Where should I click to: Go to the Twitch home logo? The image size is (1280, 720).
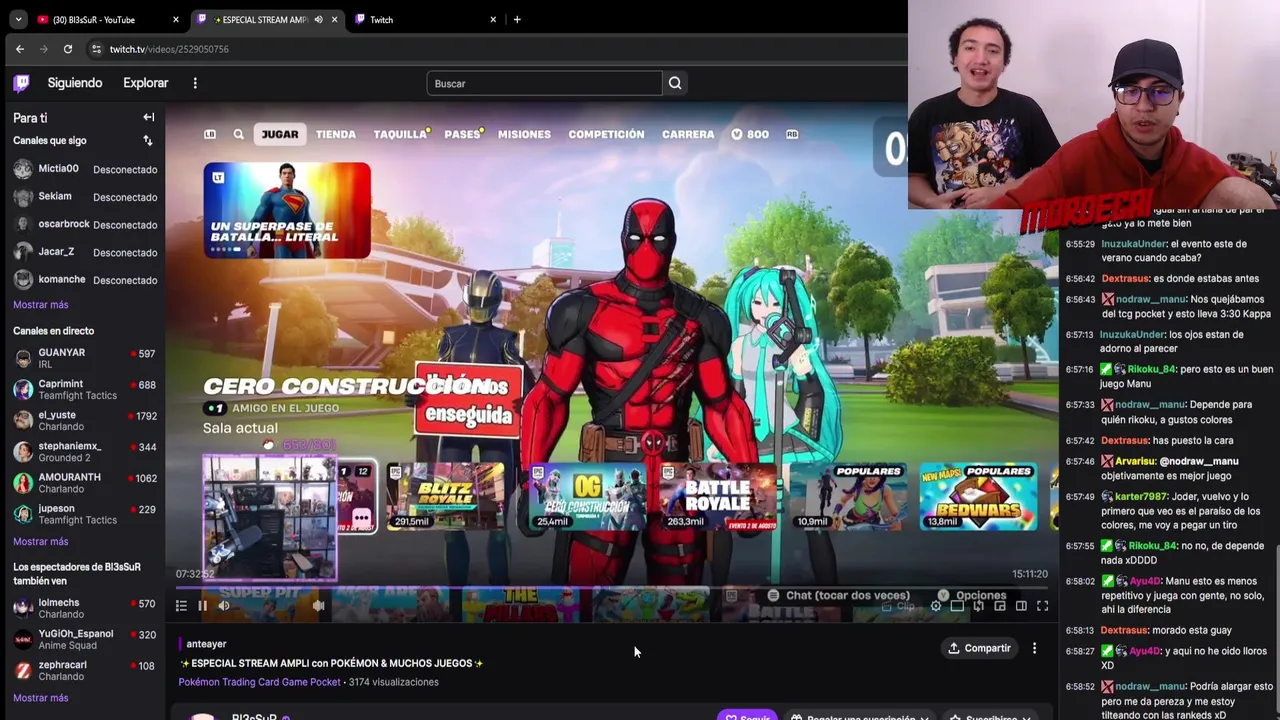(21, 83)
